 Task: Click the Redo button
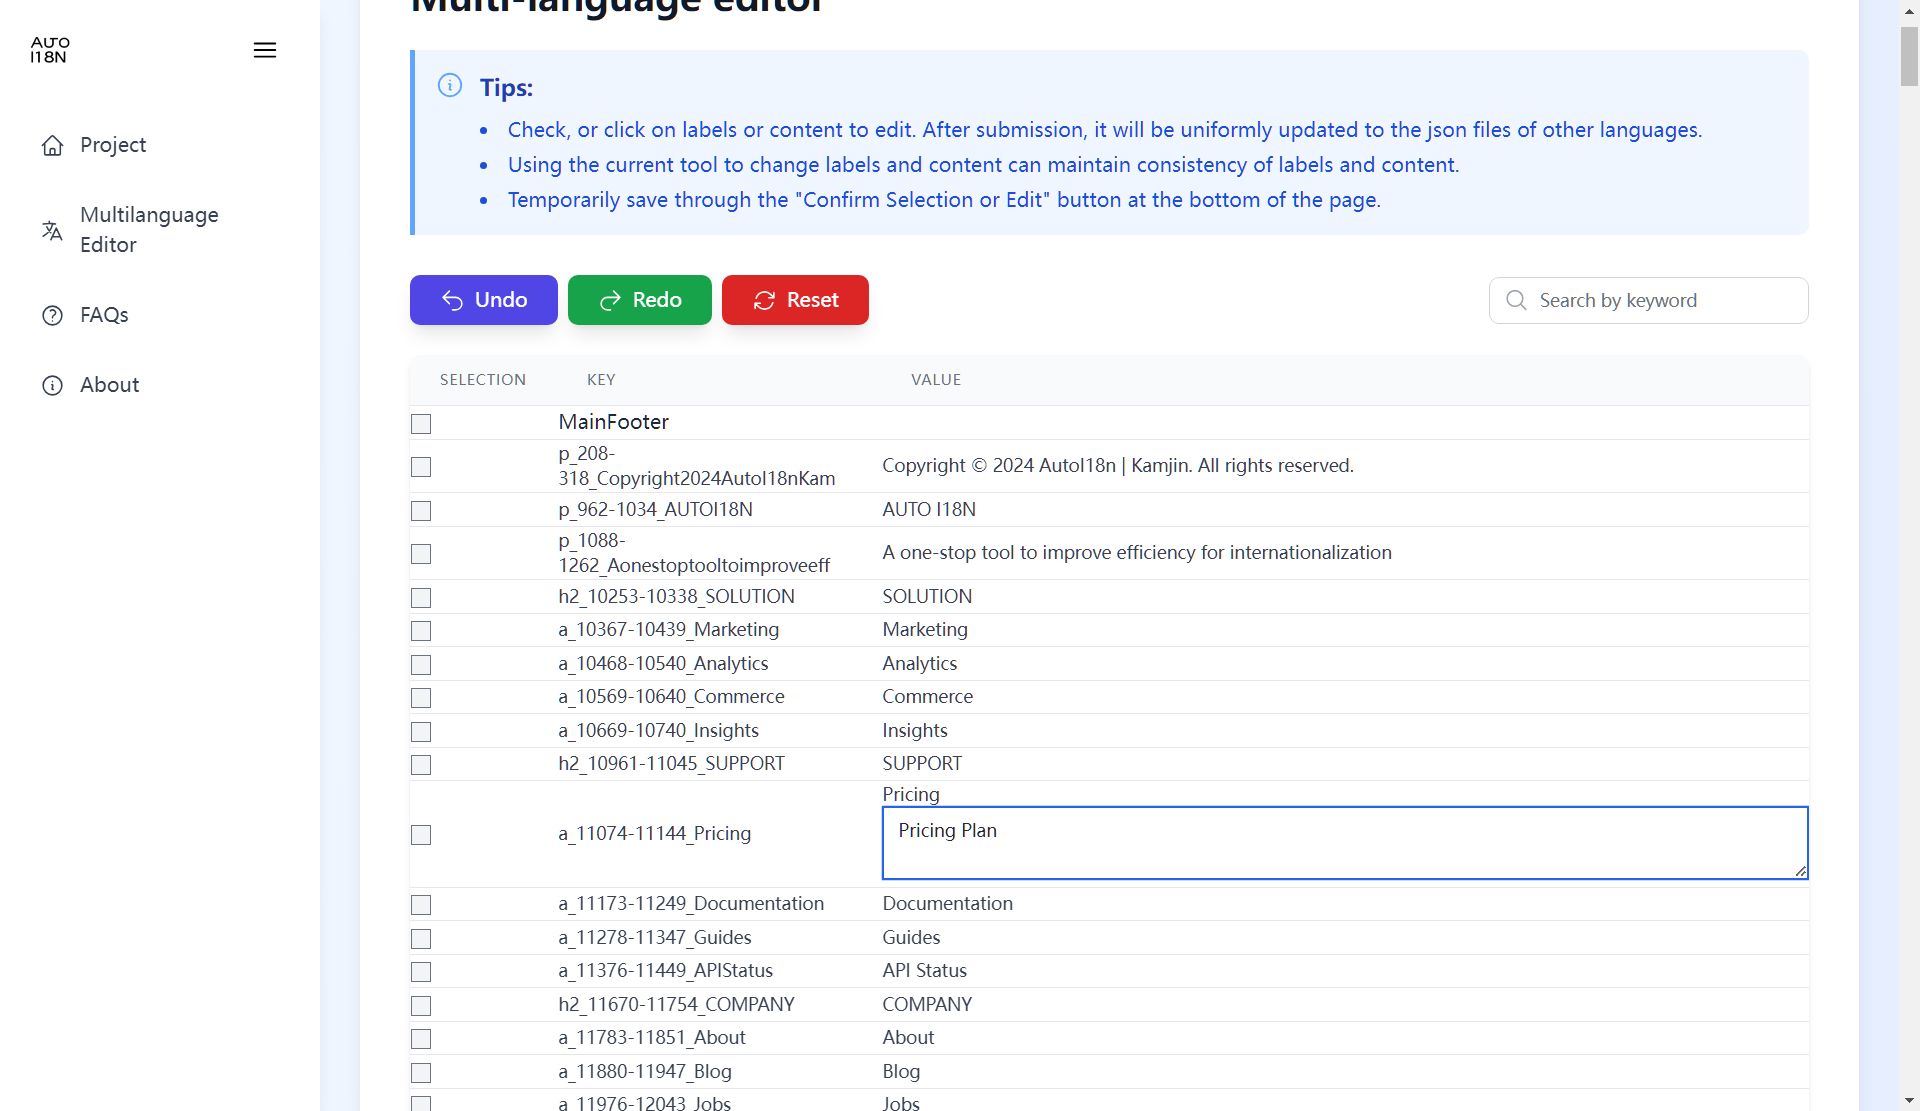(x=640, y=300)
